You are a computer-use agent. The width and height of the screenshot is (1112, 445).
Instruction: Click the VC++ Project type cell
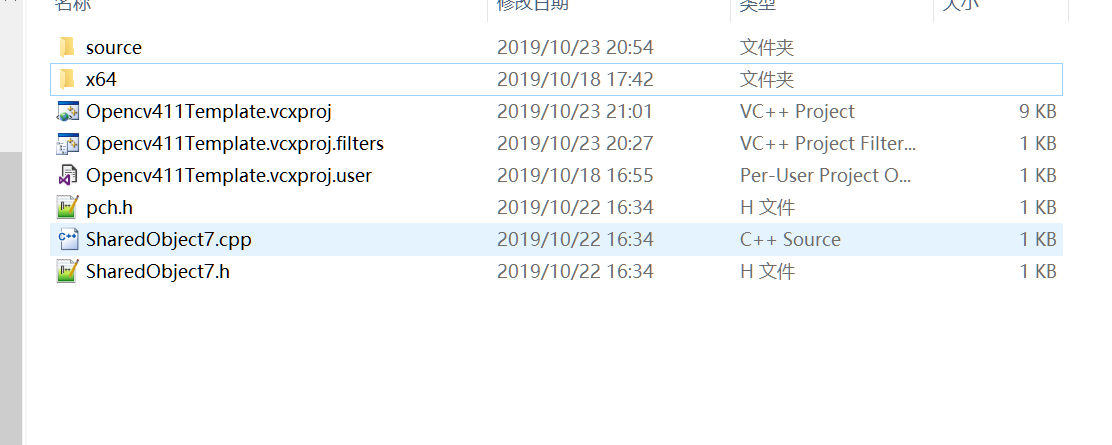pos(797,111)
